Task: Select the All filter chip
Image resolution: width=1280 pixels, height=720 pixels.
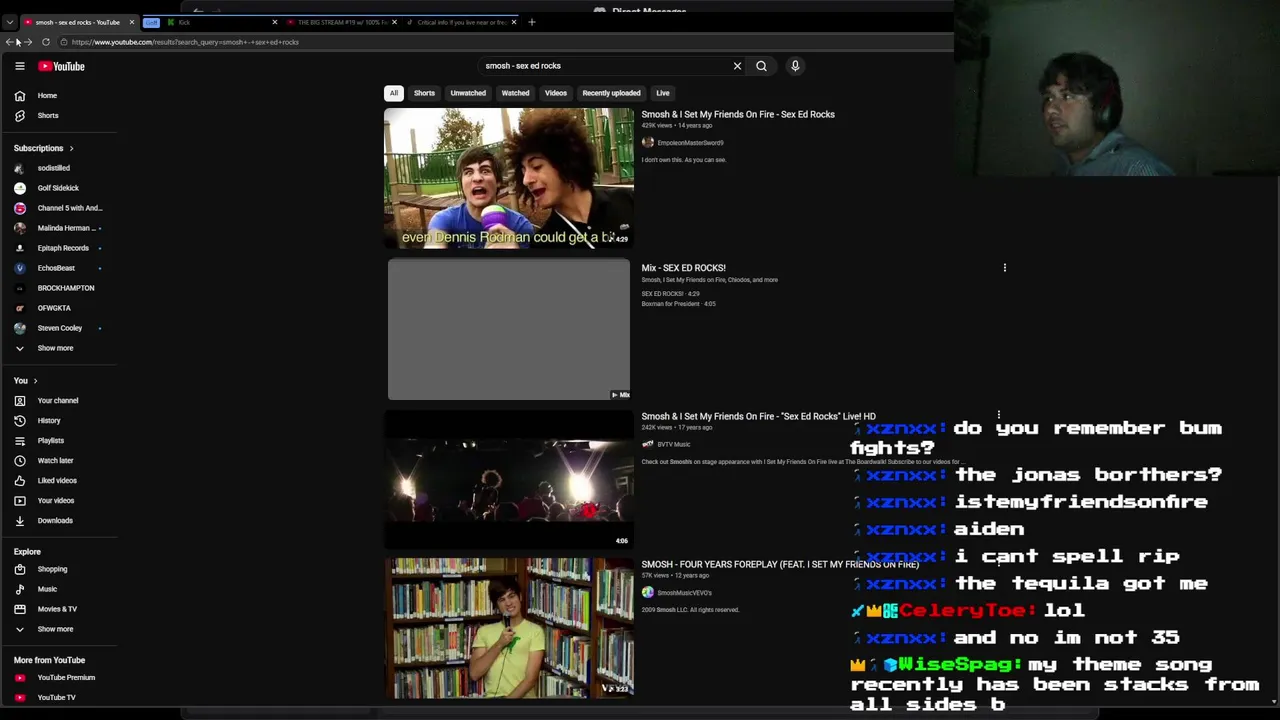Action: (394, 93)
